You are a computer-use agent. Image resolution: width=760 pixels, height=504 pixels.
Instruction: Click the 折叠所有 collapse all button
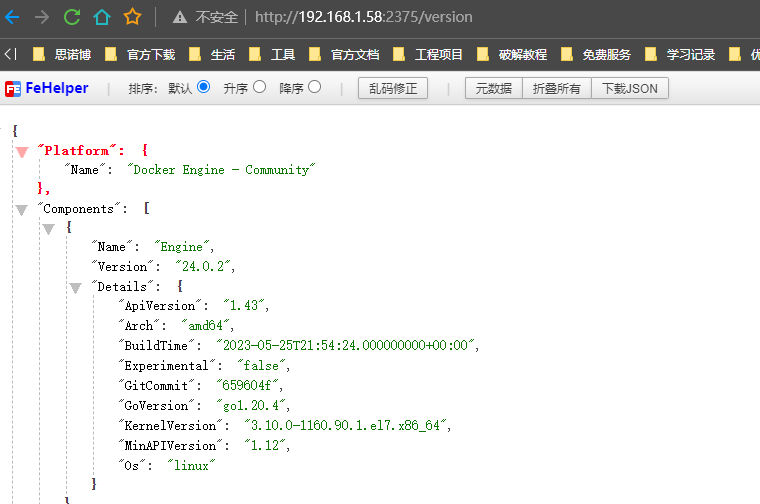point(556,89)
